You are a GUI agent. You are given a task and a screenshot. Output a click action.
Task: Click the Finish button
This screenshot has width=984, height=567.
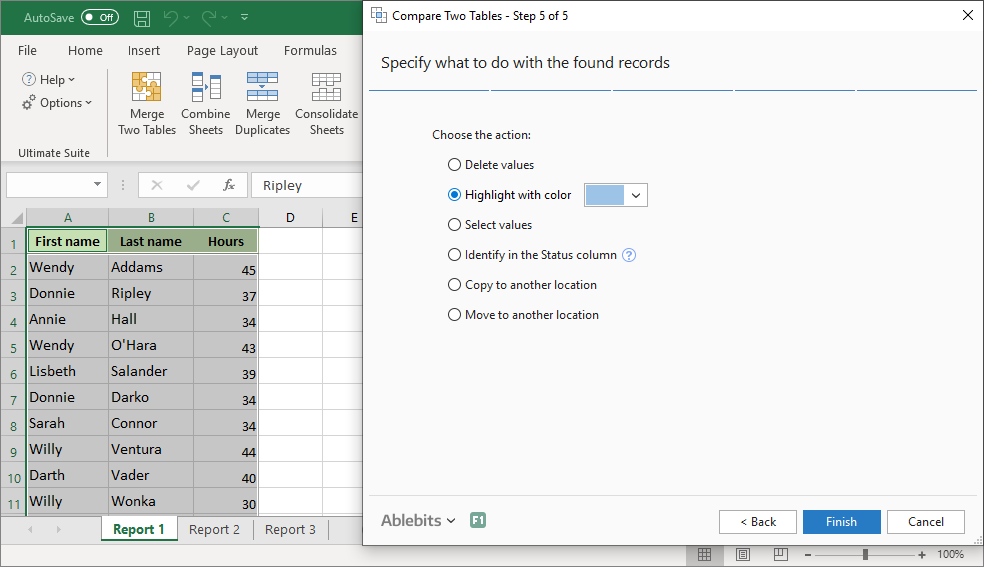842,522
